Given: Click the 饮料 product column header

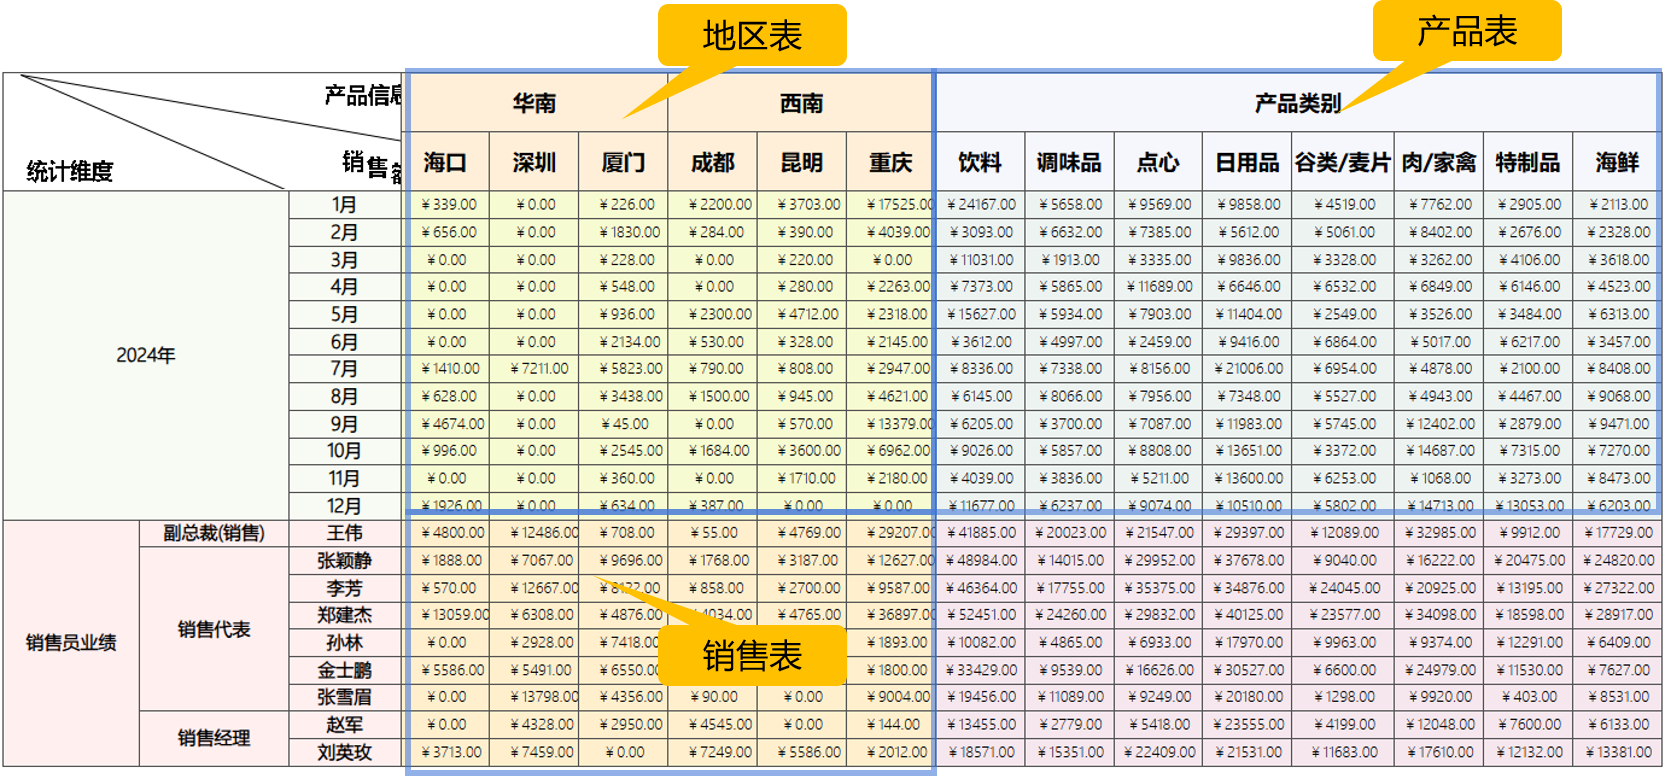Looking at the screenshot, I should (x=980, y=162).
